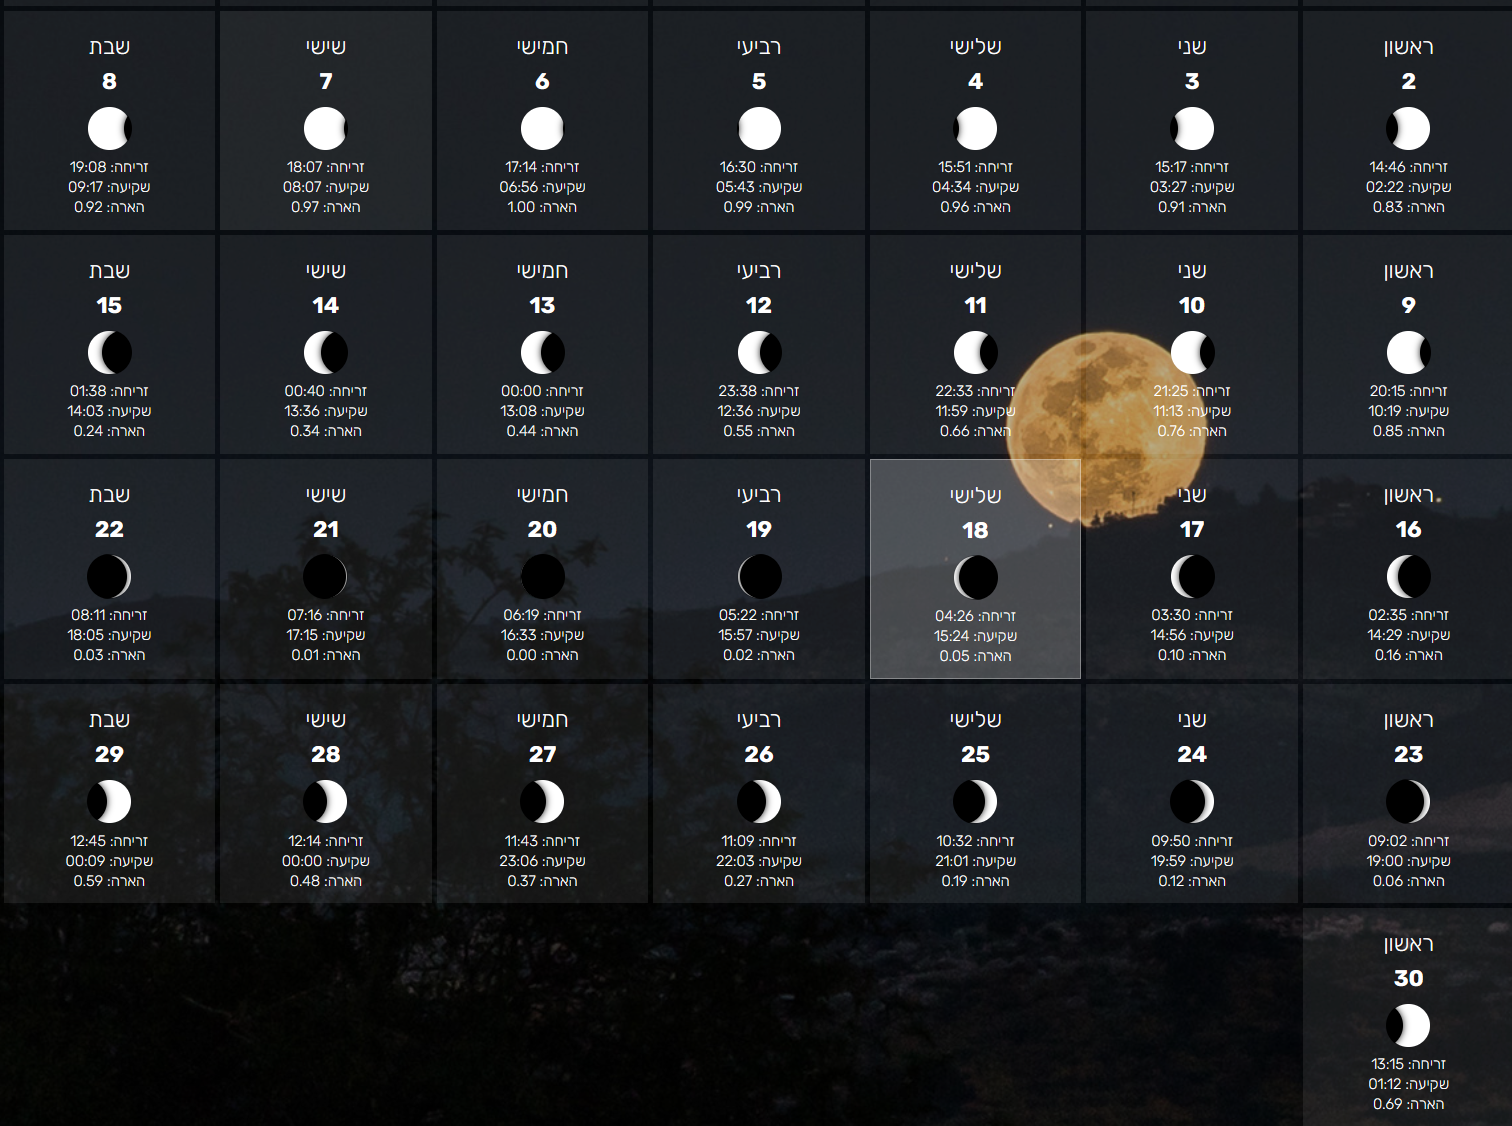Click the half moon icon on day 28

coord(325,802)
